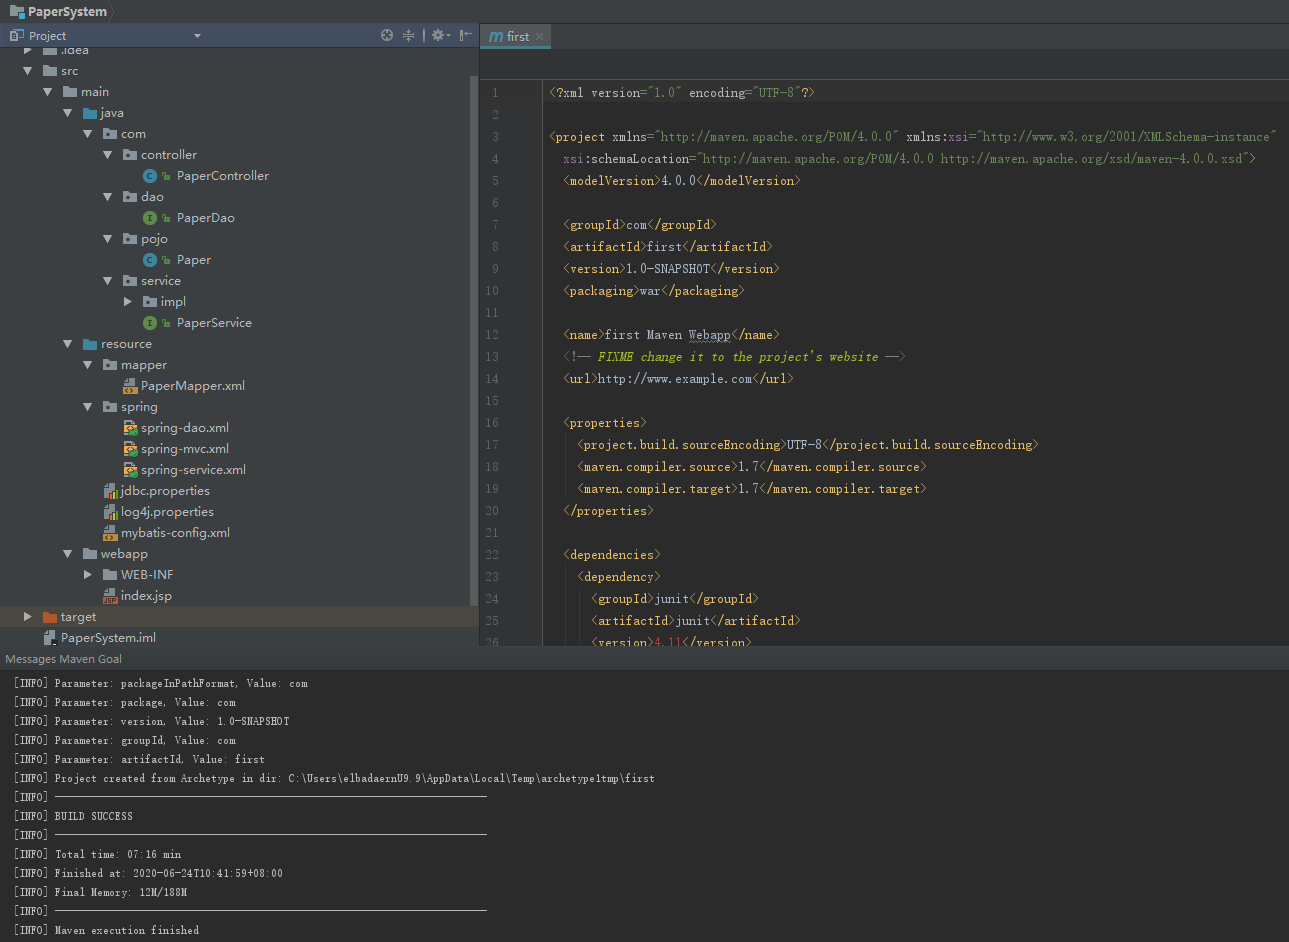
Task: Click the webapp folder icon
Action: point(90,554)
